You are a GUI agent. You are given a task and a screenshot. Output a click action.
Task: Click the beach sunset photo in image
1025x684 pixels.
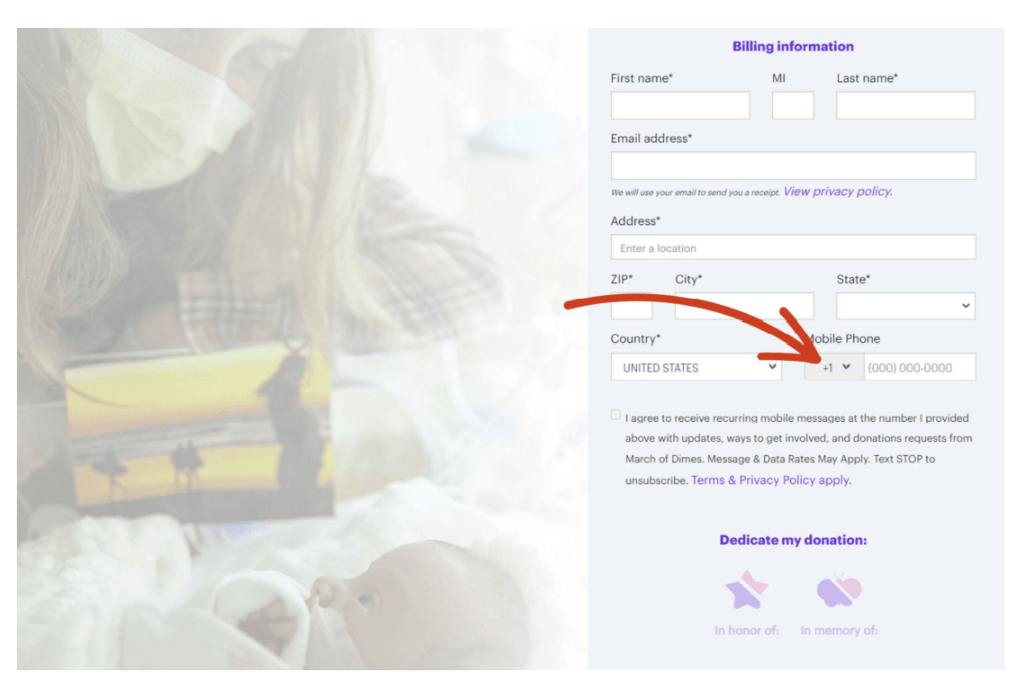pos(199,430)
